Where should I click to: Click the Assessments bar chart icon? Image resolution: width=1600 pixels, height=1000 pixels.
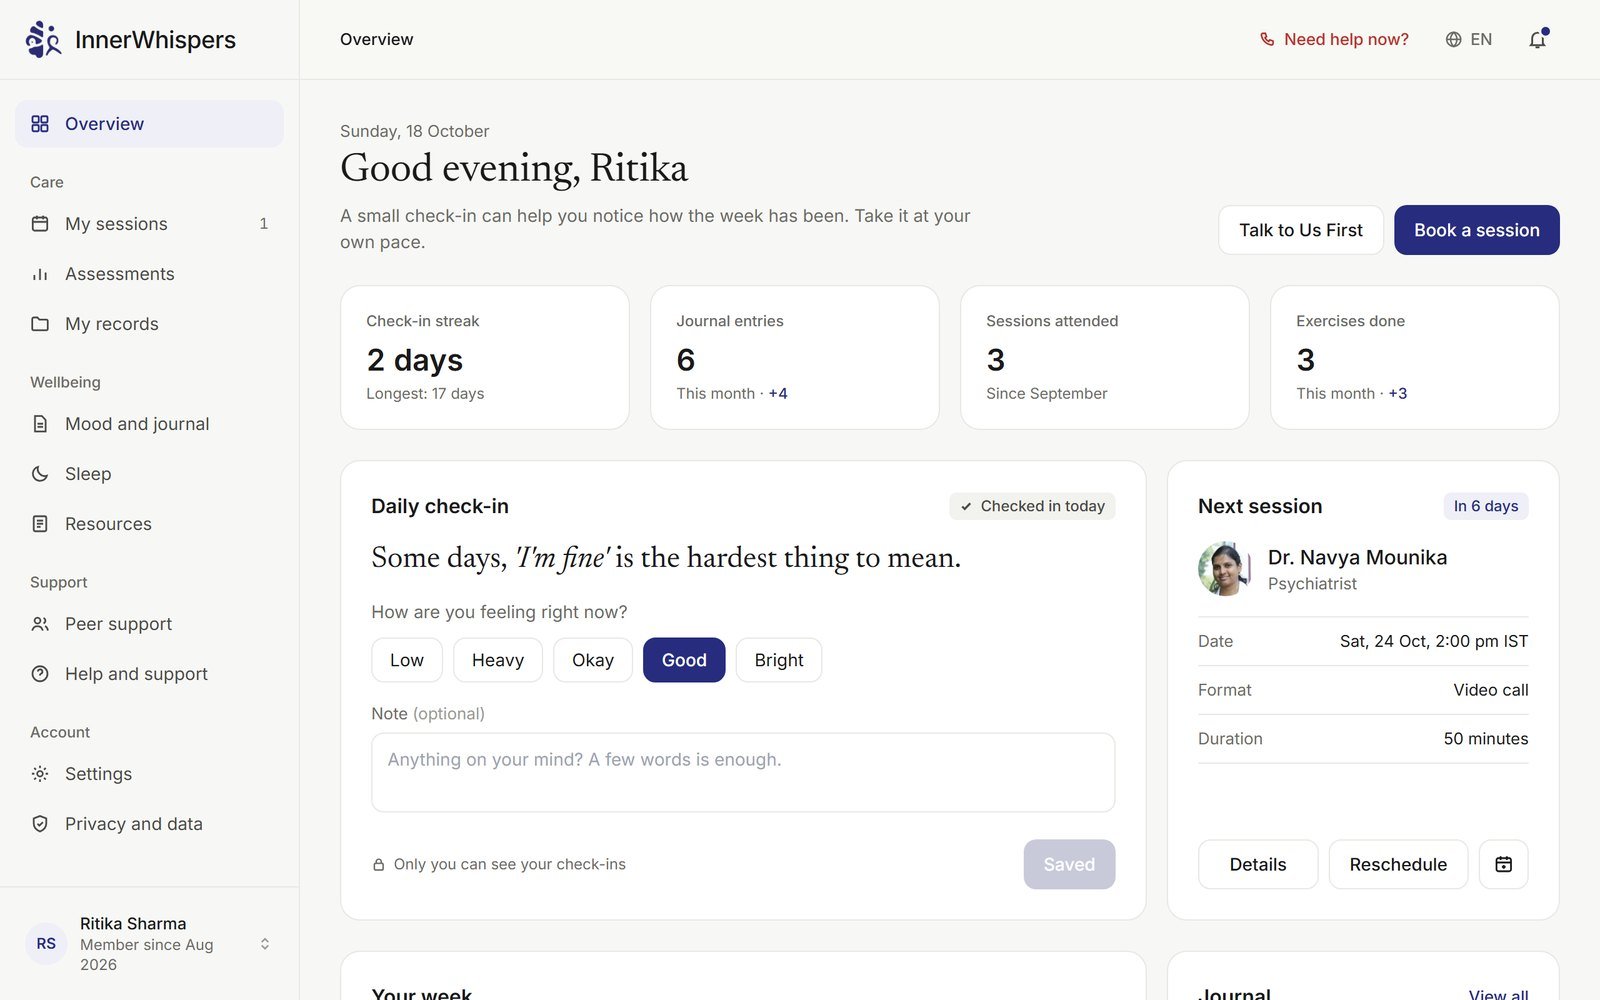pyautogui.click(x=40, y=273)
